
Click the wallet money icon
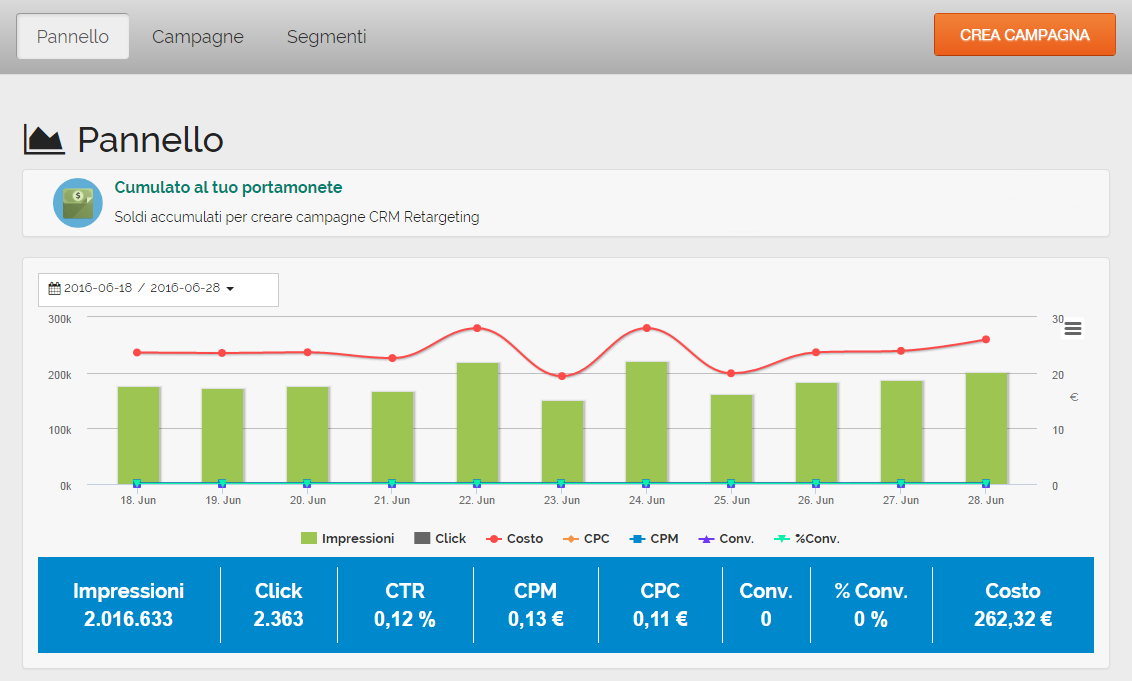pos(78,203)
